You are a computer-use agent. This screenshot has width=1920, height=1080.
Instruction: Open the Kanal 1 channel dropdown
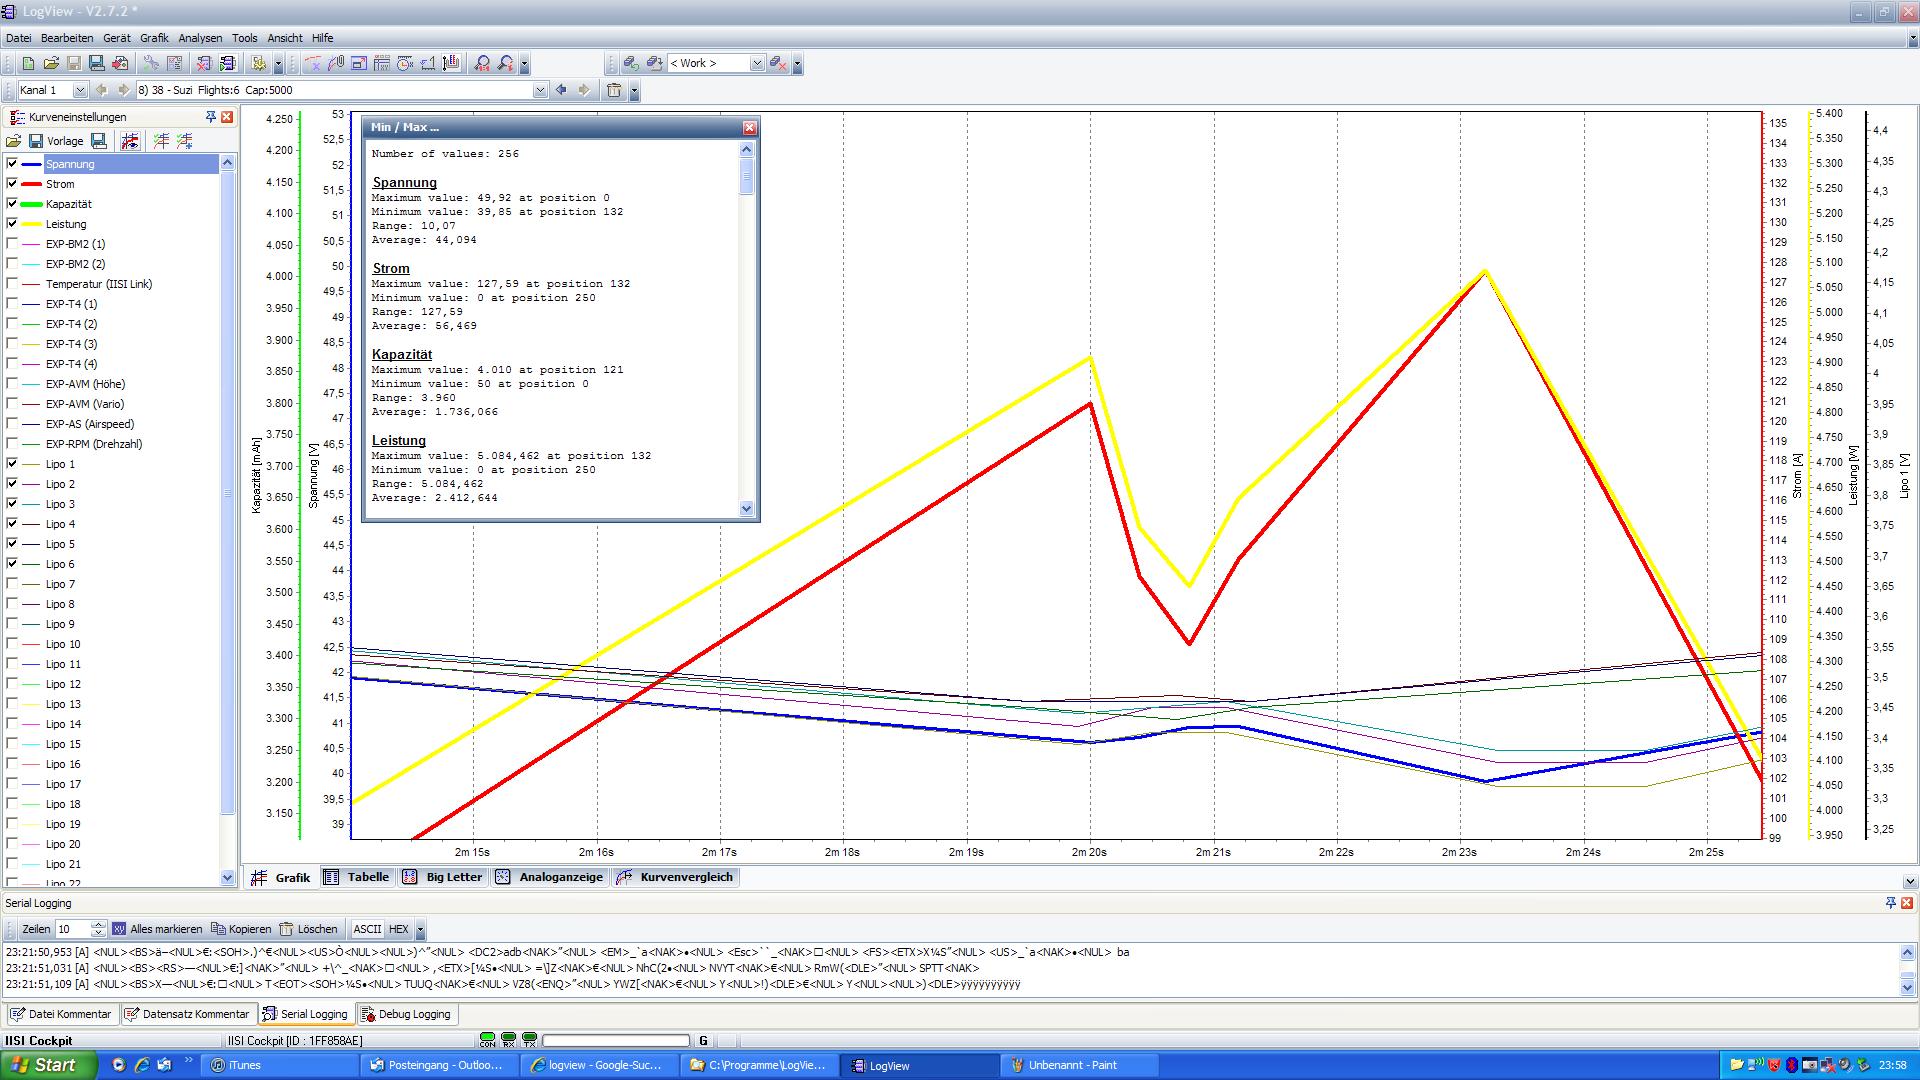[80, 90]
